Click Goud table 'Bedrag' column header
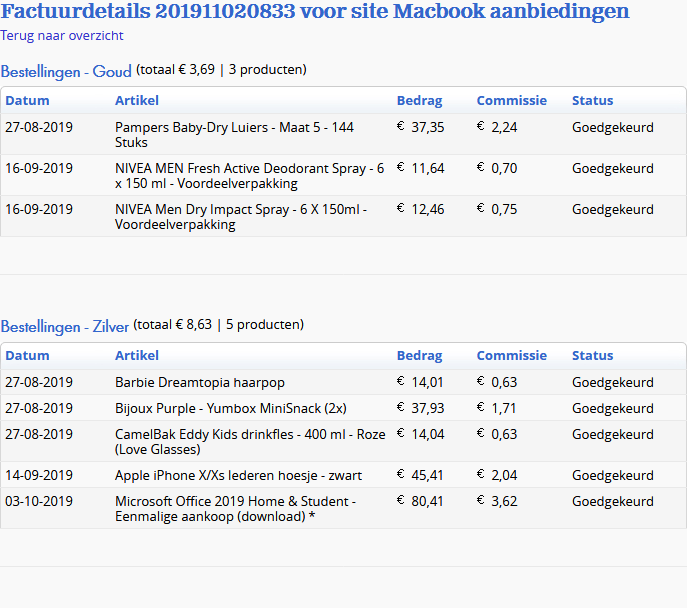This screenshot has width=687, height=608. point(419,100)
